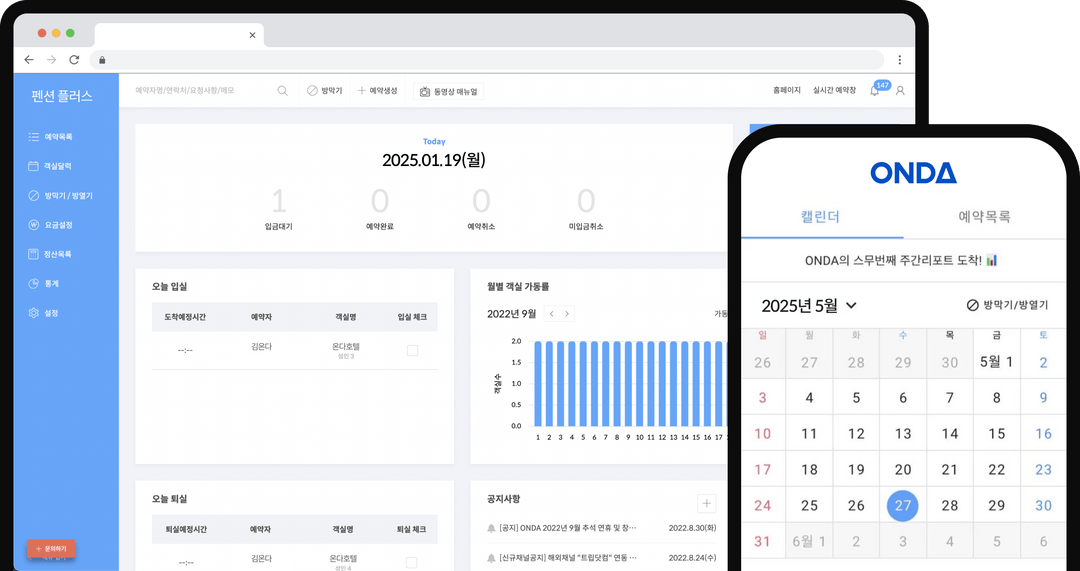
Task: Click the 문의하기 button
Action: (x=51, y=549)
